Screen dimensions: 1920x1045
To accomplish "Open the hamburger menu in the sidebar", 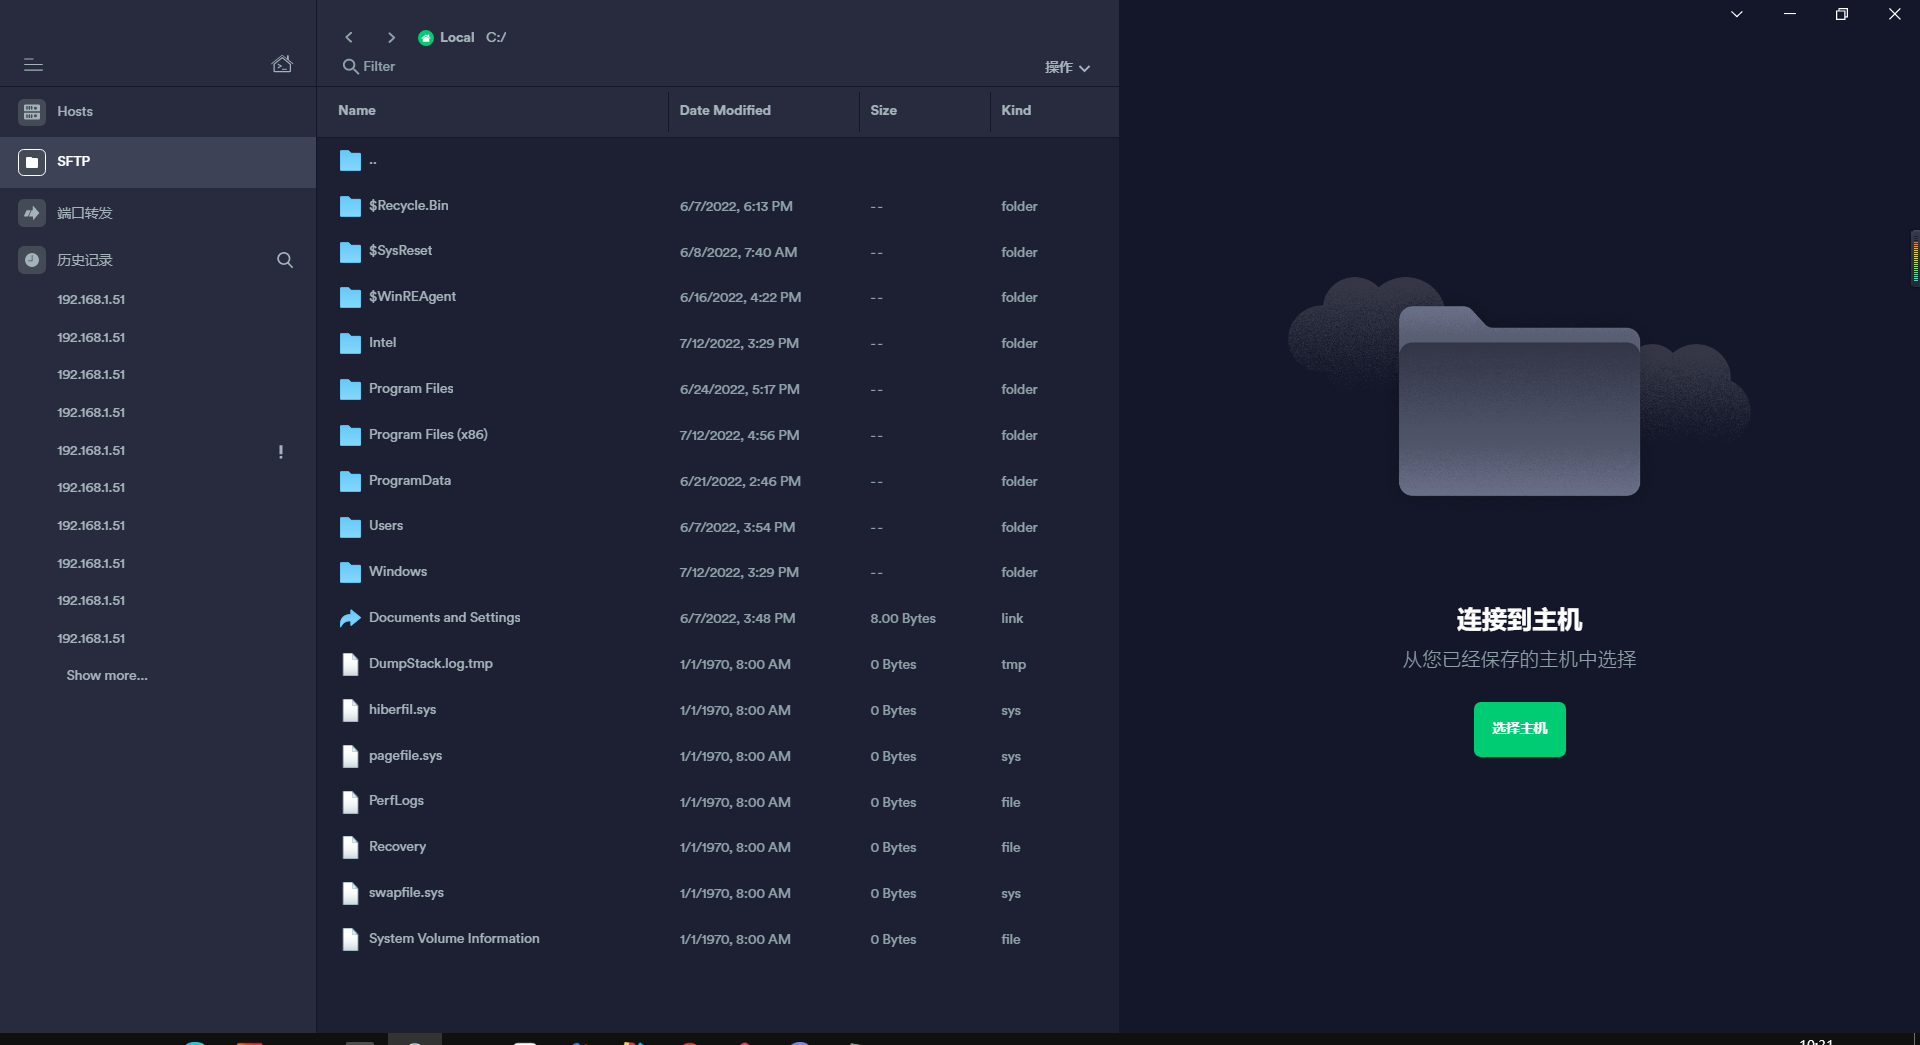I will point(33,65).
